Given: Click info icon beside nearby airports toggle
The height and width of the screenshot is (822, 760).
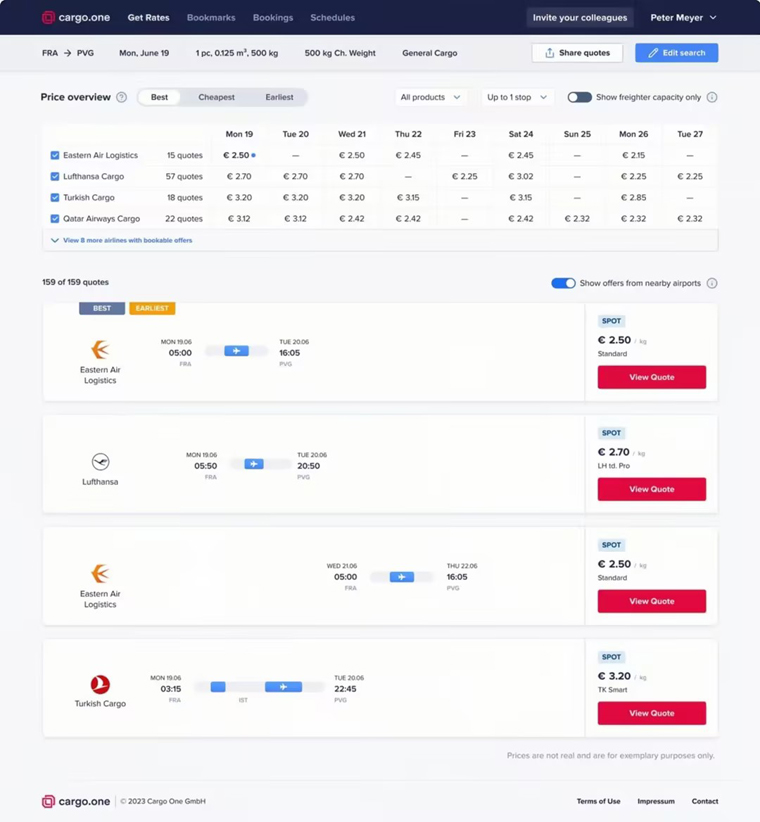Looking at the screenshot, I should pos(712,283).
